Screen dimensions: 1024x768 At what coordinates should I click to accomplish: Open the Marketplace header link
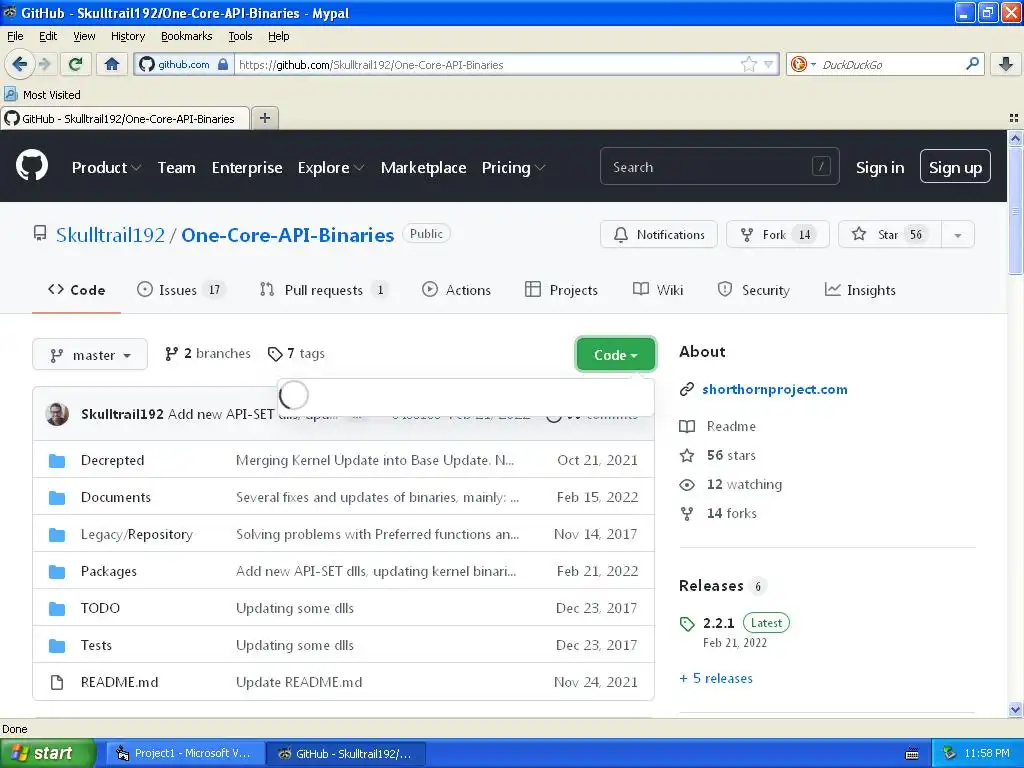(x=423, y=167)
